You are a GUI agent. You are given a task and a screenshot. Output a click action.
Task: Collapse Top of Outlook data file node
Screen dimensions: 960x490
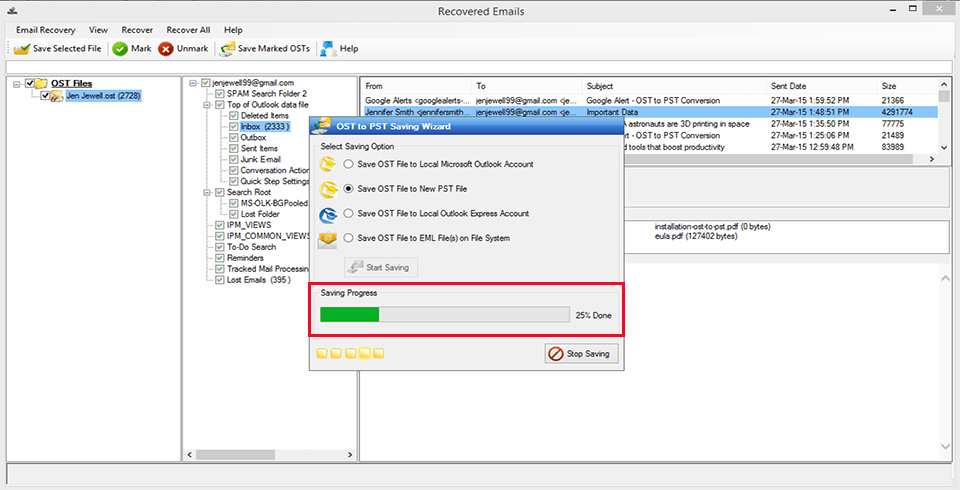208,105
